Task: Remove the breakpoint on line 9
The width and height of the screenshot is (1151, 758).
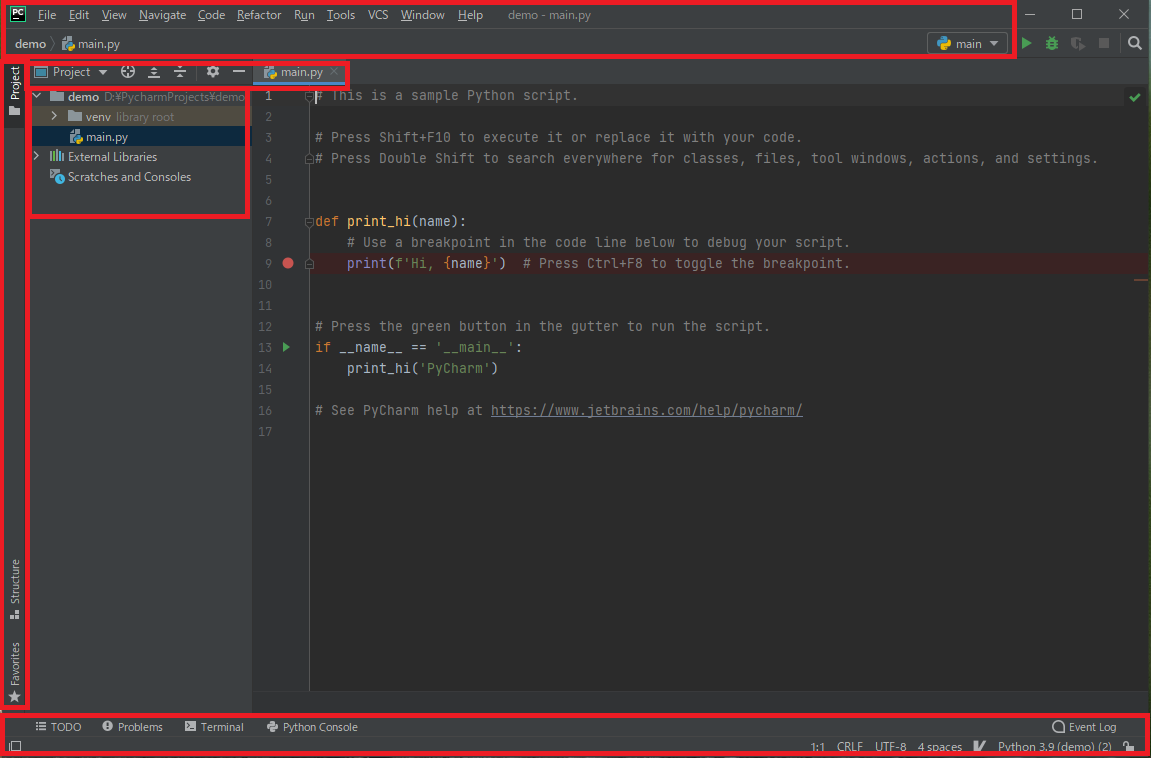Action: 288,263
